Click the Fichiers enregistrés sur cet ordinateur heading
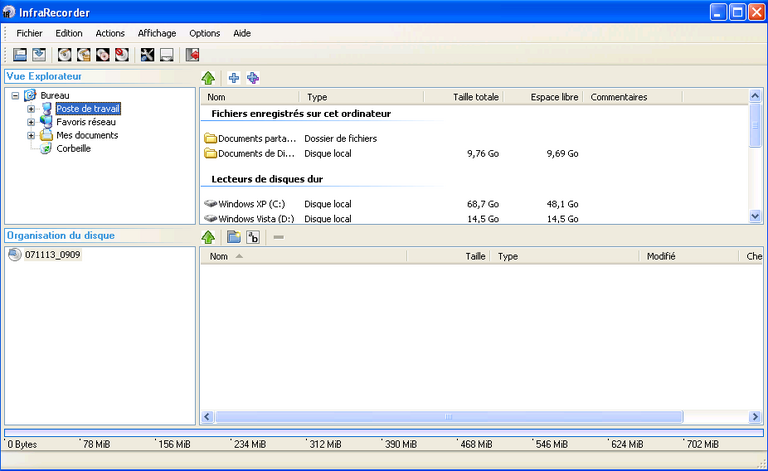Viewport: 768px width, 471px height. pos(301,114)
